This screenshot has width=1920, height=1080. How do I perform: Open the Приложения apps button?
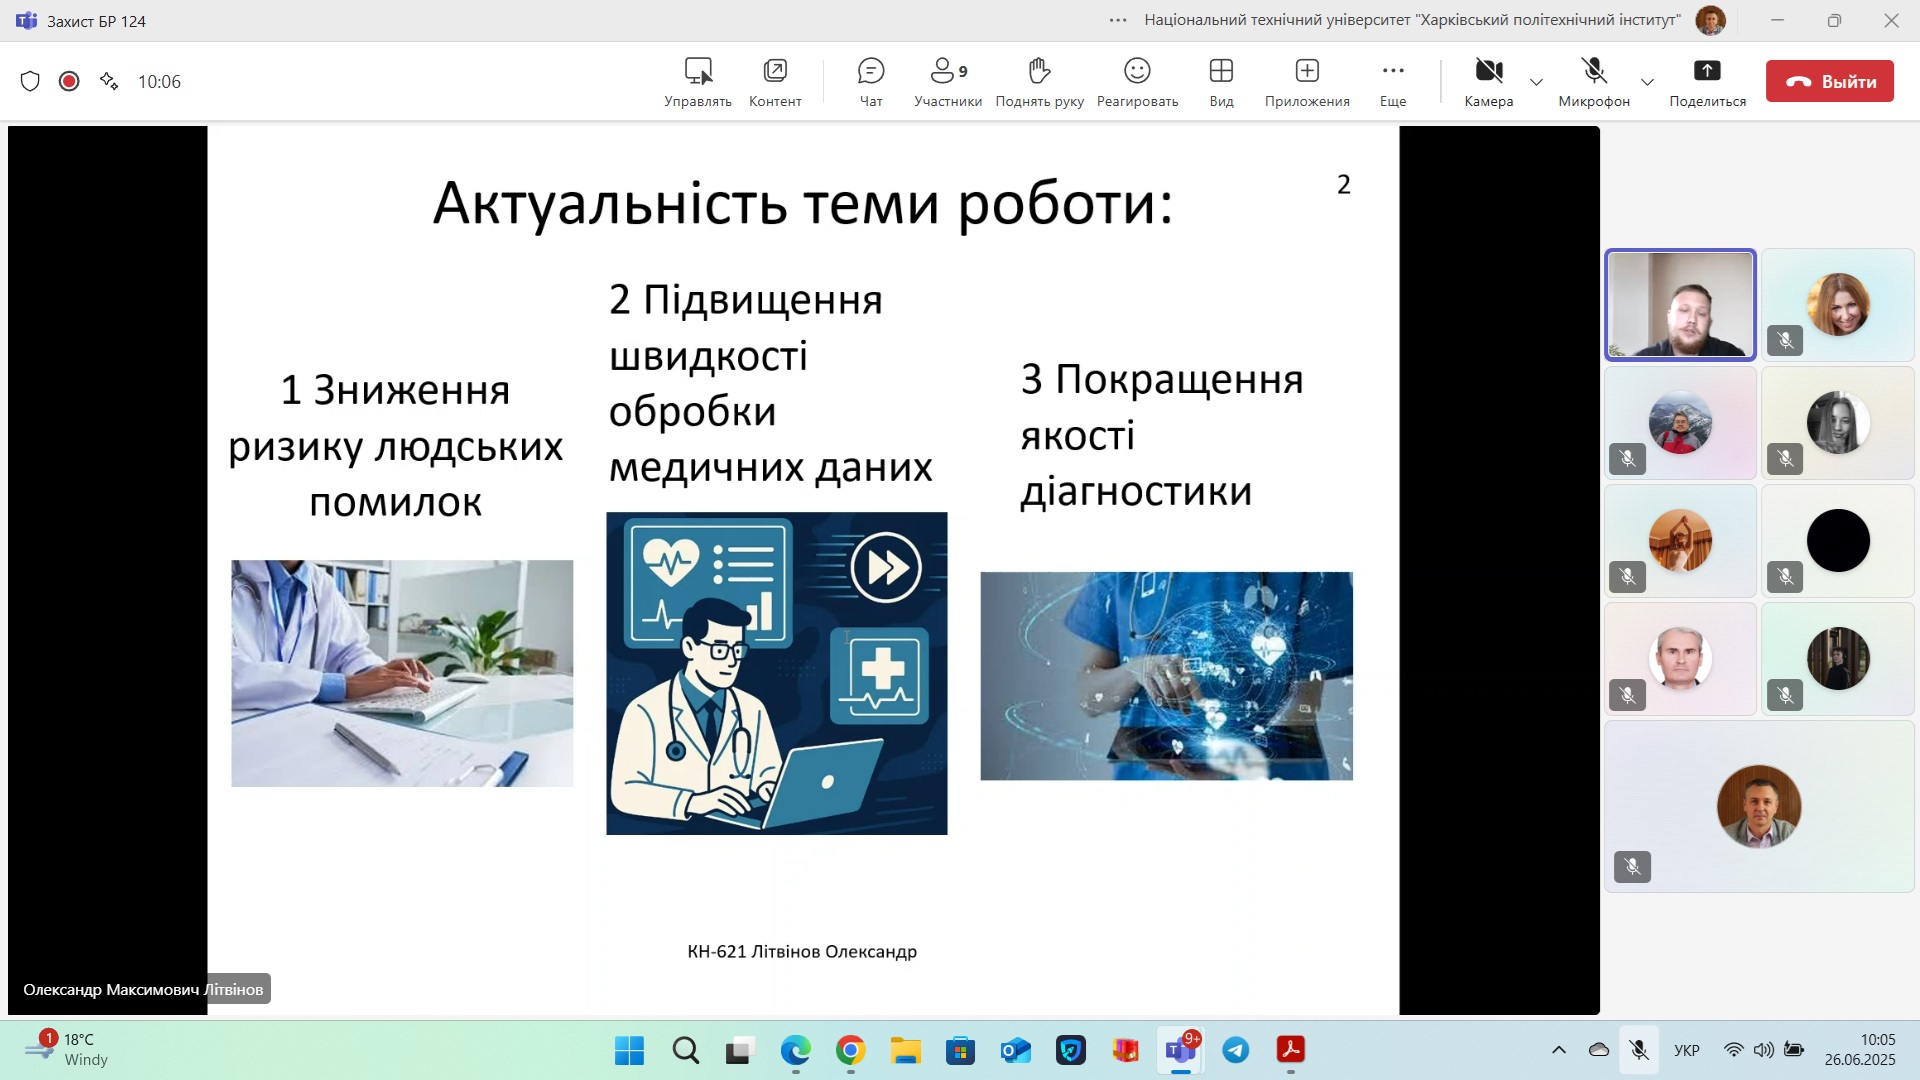click(x=1307, y=81)
